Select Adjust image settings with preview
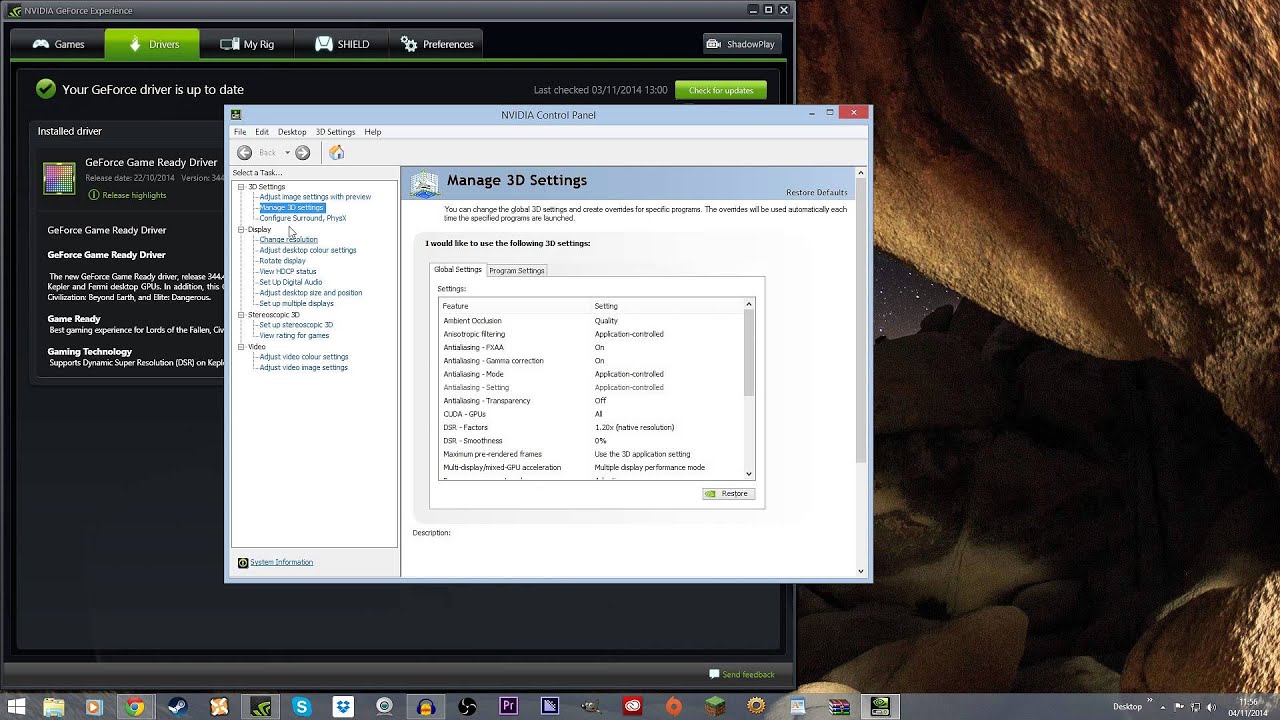Image resolution: width=1280 pixels, height=720 pixels. [x=315, y=197]
